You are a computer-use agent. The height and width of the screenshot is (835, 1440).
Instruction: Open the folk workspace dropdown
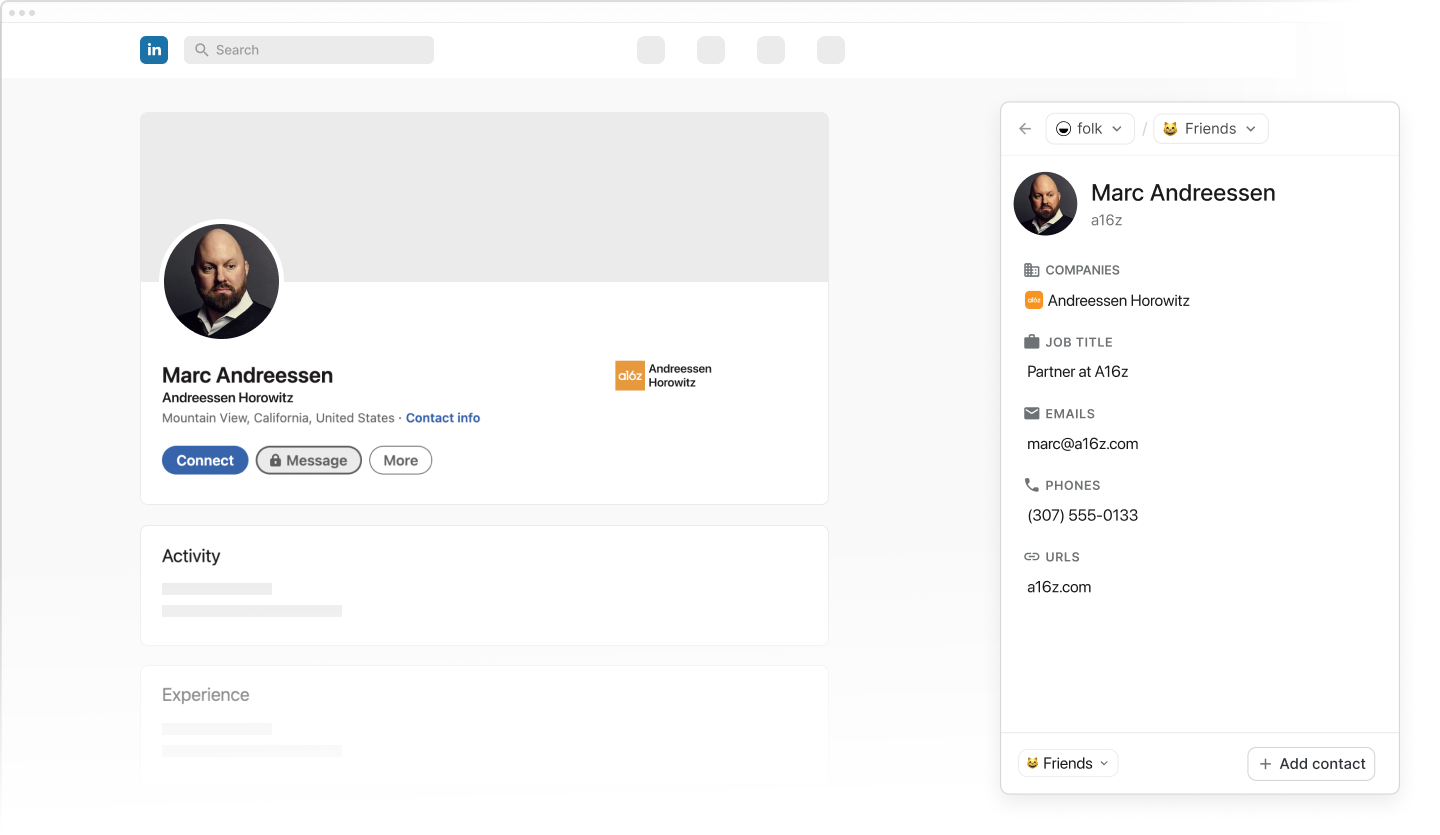click(x=1089, y=128)
